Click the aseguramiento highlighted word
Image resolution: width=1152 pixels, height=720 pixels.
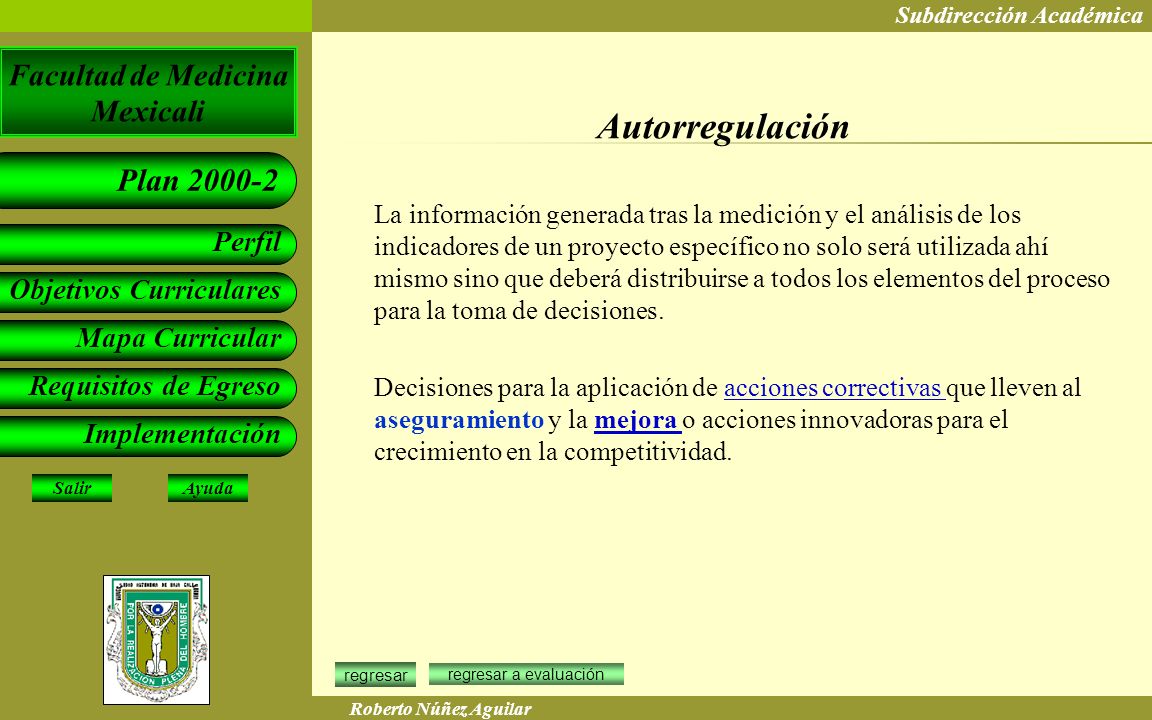458,420
